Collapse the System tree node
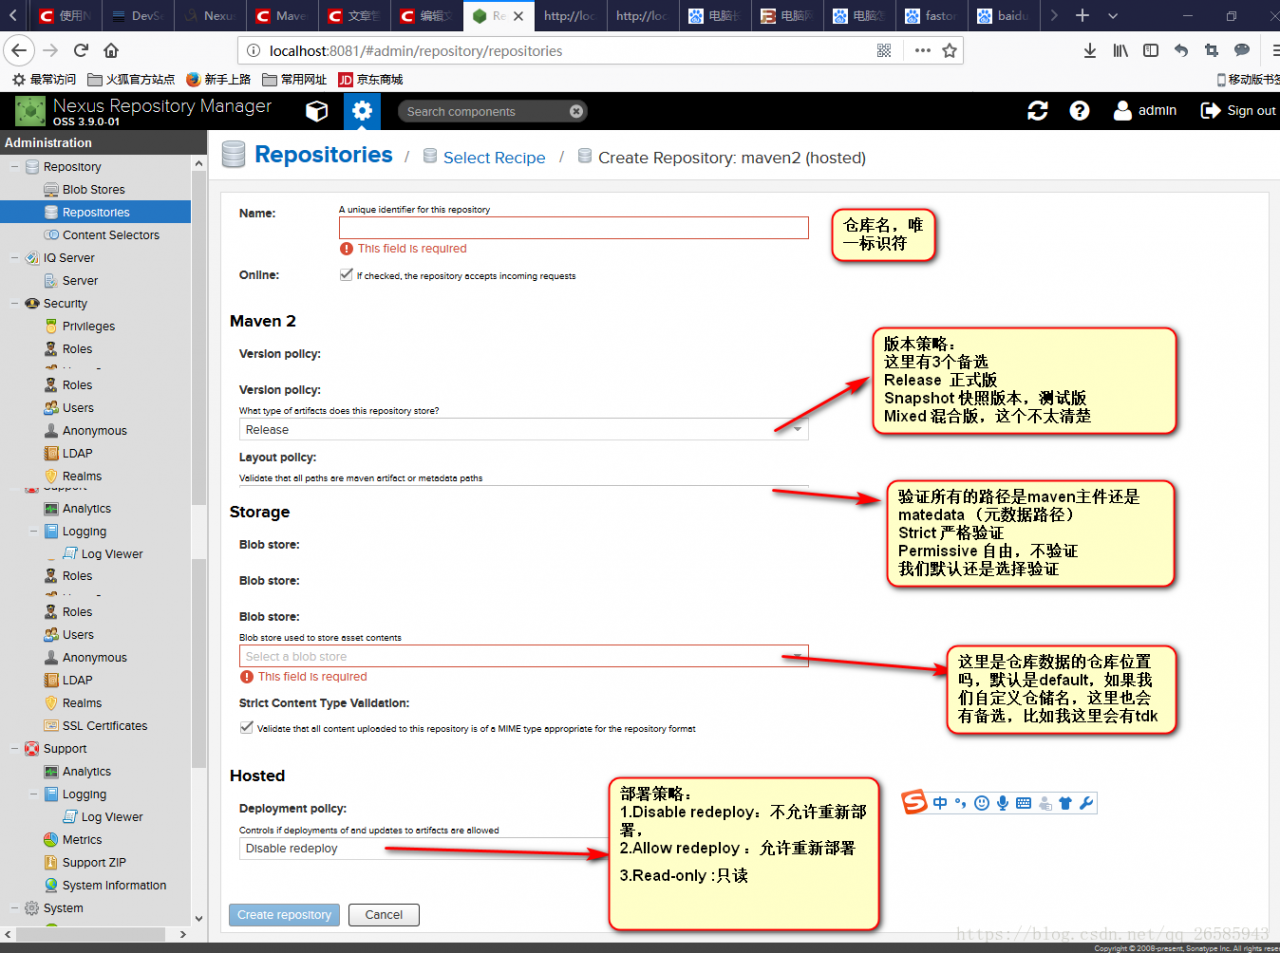This screenshot has height=953, width=1280. 15,908
